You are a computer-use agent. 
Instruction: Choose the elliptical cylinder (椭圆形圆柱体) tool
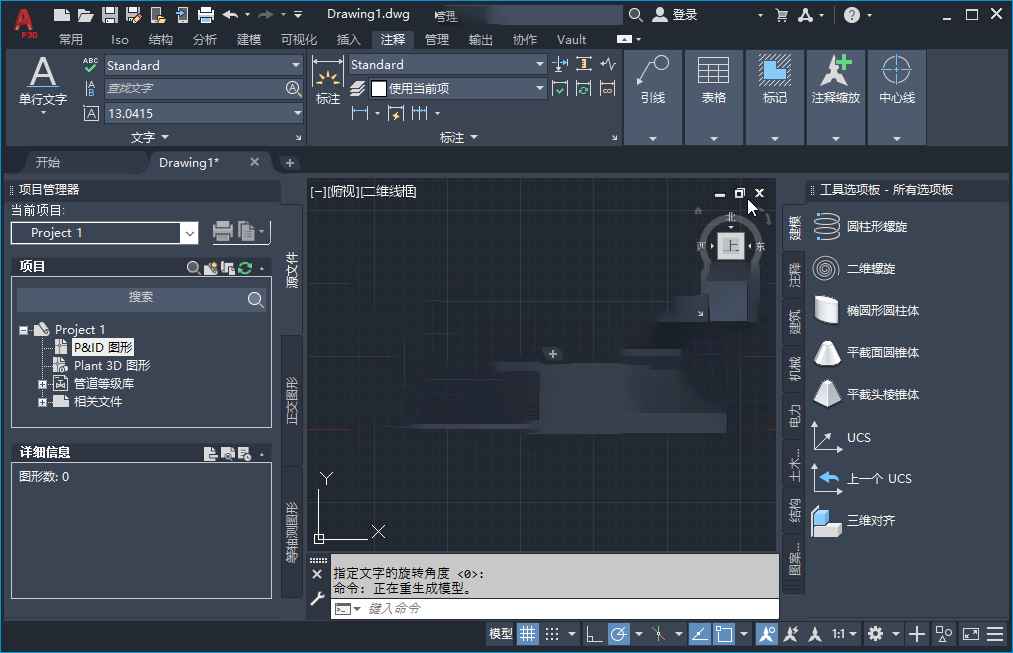point(866,311)
